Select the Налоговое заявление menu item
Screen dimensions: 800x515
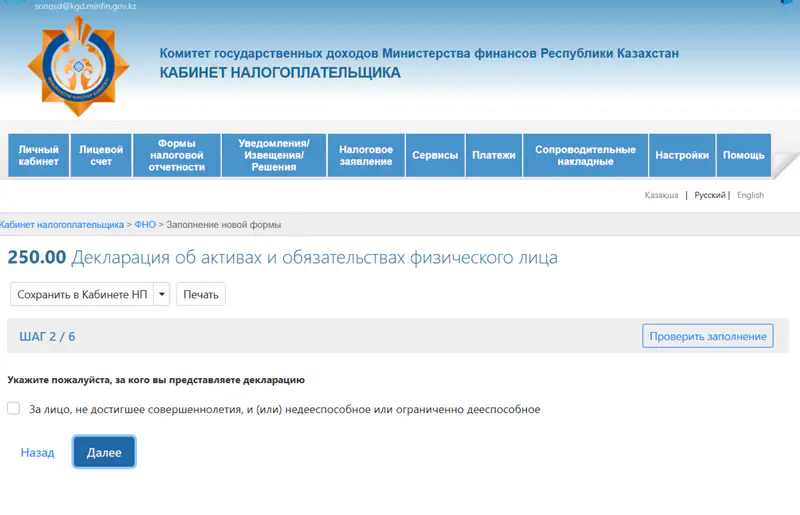pos(366,156)
